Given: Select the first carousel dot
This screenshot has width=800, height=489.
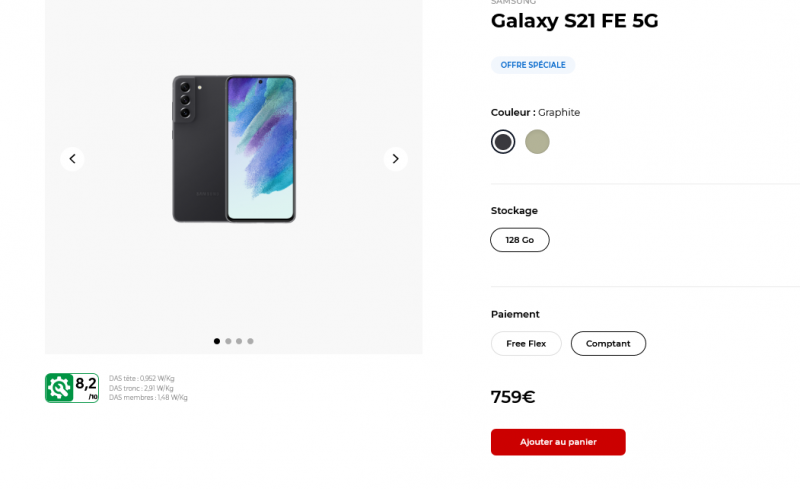Looking at the screenshot, I should 217,341.
